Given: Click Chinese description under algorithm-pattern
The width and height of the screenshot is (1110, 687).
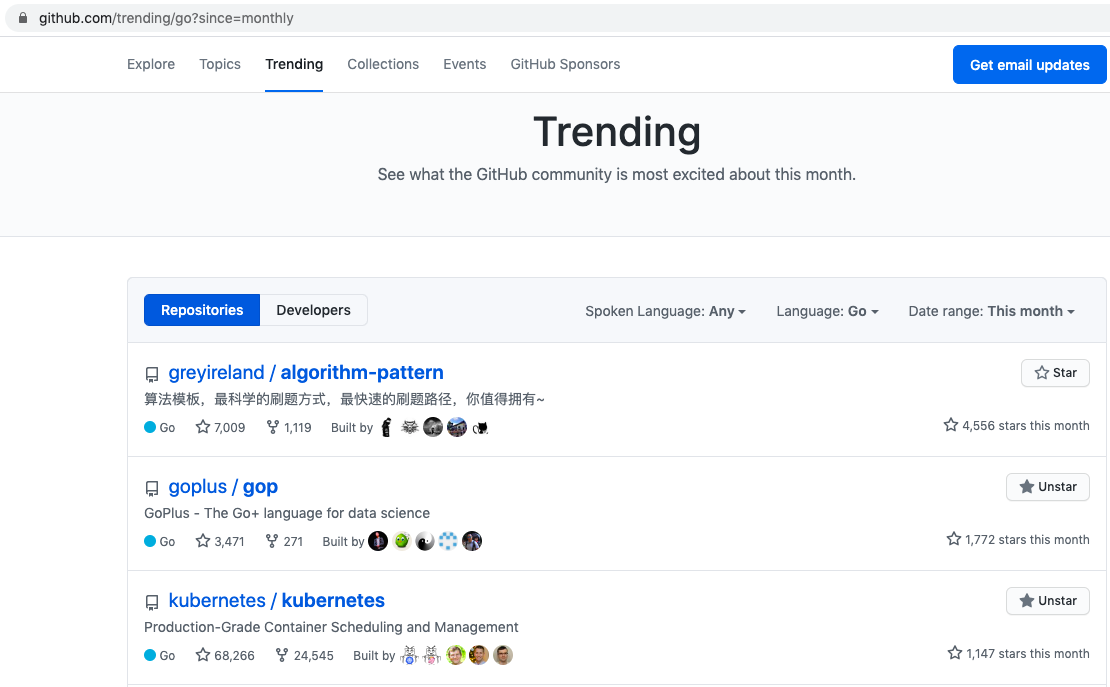Looking at the screenshot, I should (x=344, y=399).
